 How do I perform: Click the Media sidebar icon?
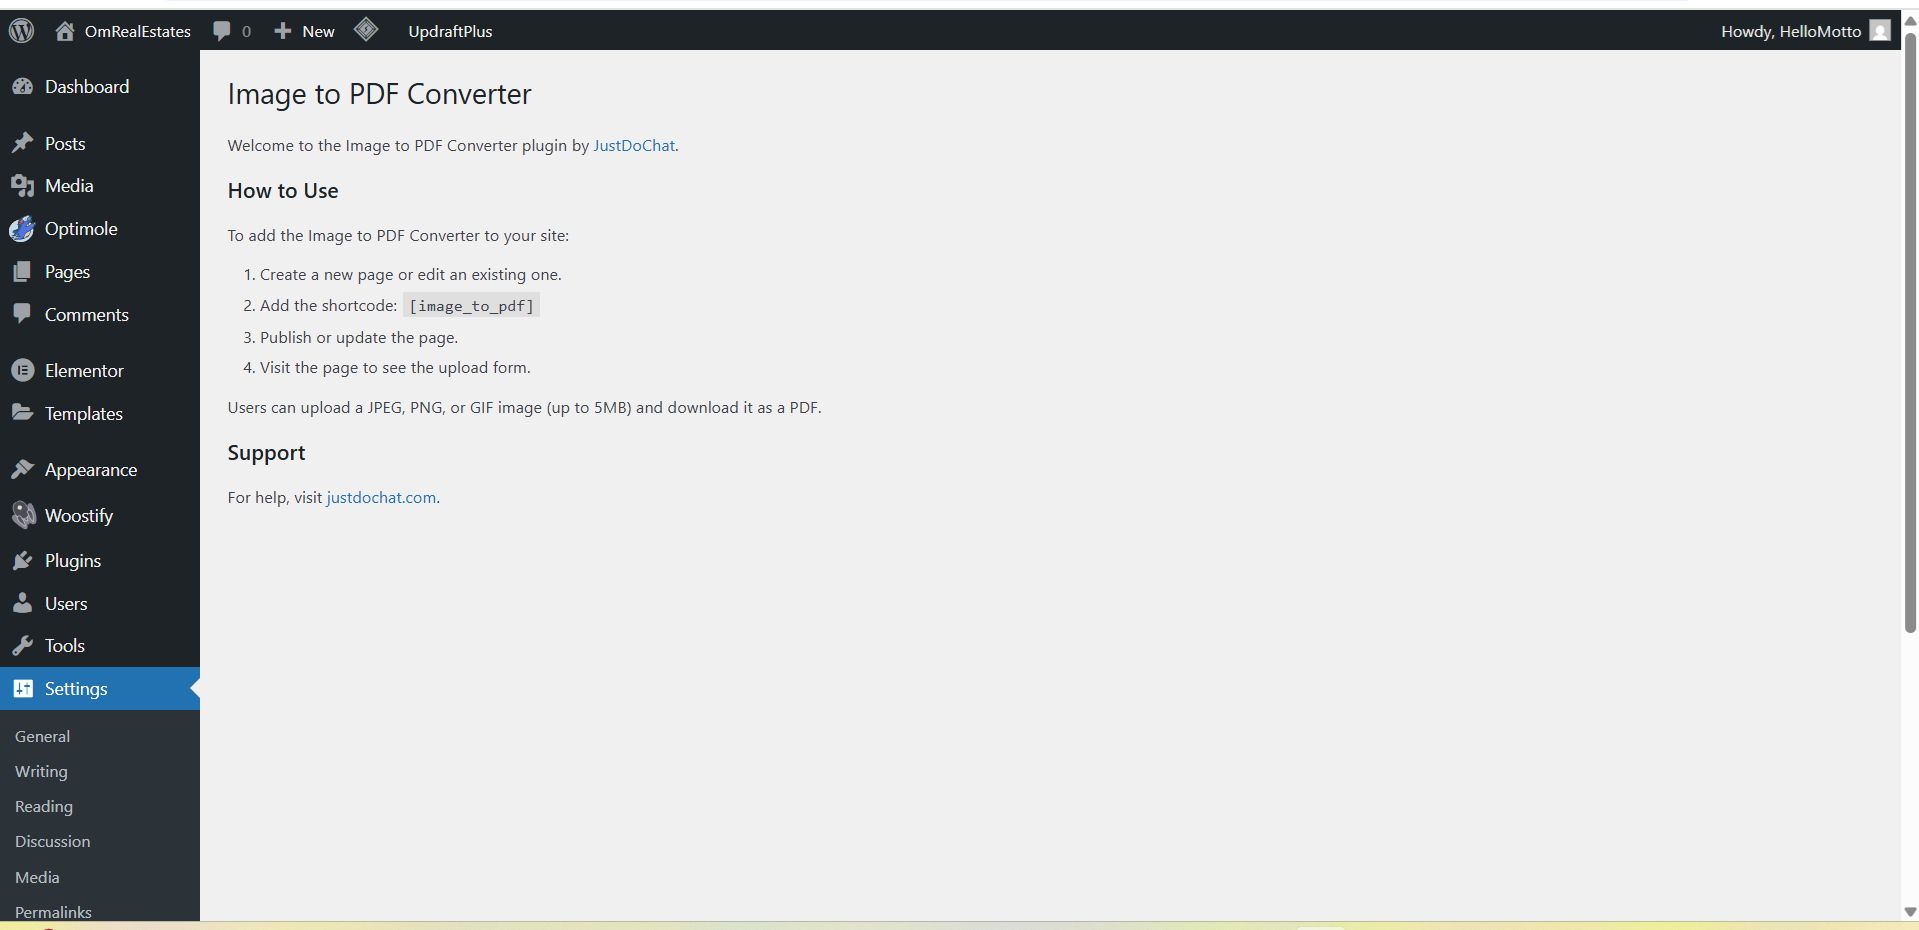(23, 186)
